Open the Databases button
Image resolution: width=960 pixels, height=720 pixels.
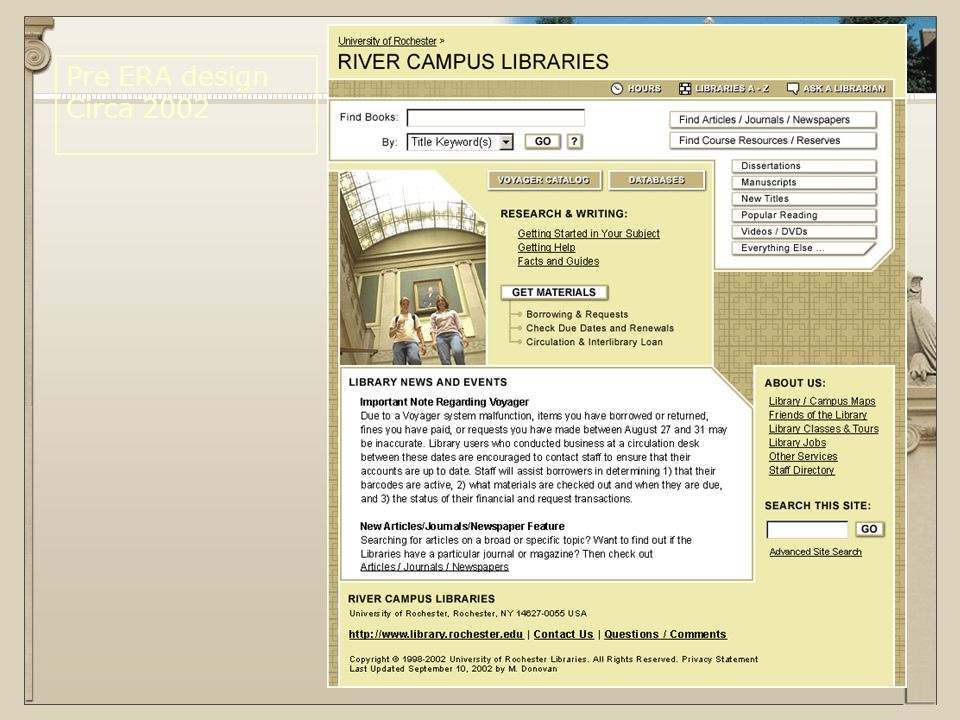click(x=656, y=180)
